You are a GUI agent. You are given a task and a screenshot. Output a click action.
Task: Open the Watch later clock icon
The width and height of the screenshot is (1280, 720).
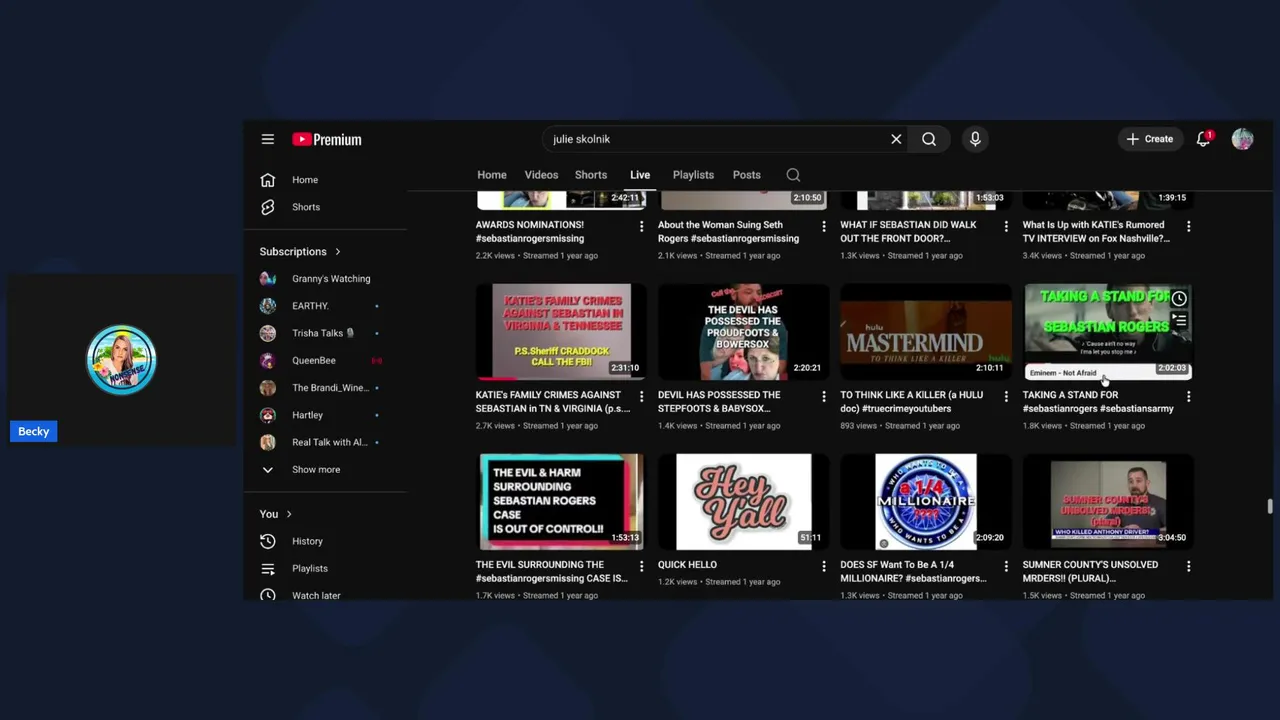coord(268,595)
